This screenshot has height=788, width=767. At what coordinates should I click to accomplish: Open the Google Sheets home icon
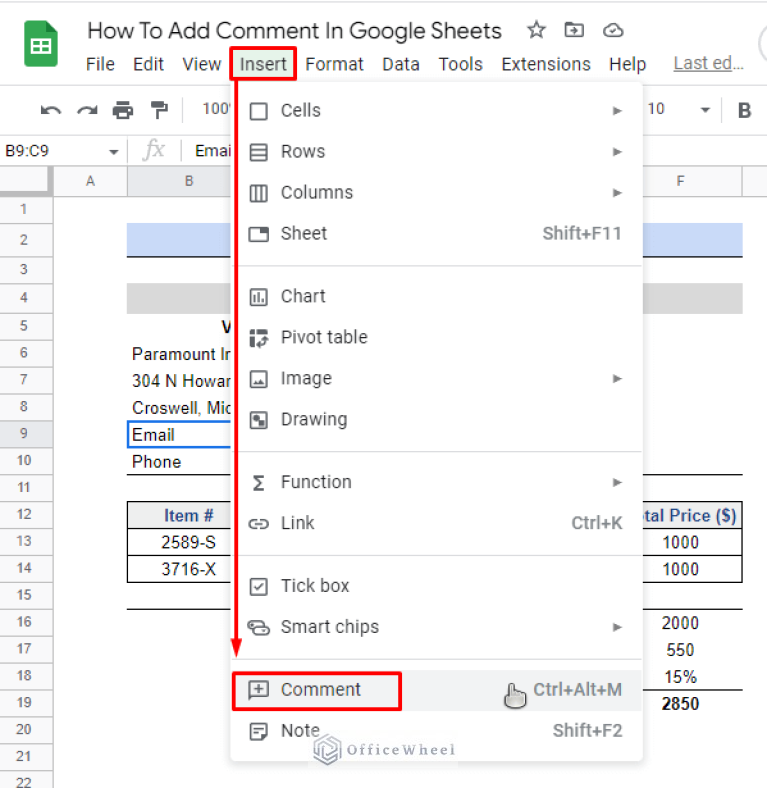point(41,44)
